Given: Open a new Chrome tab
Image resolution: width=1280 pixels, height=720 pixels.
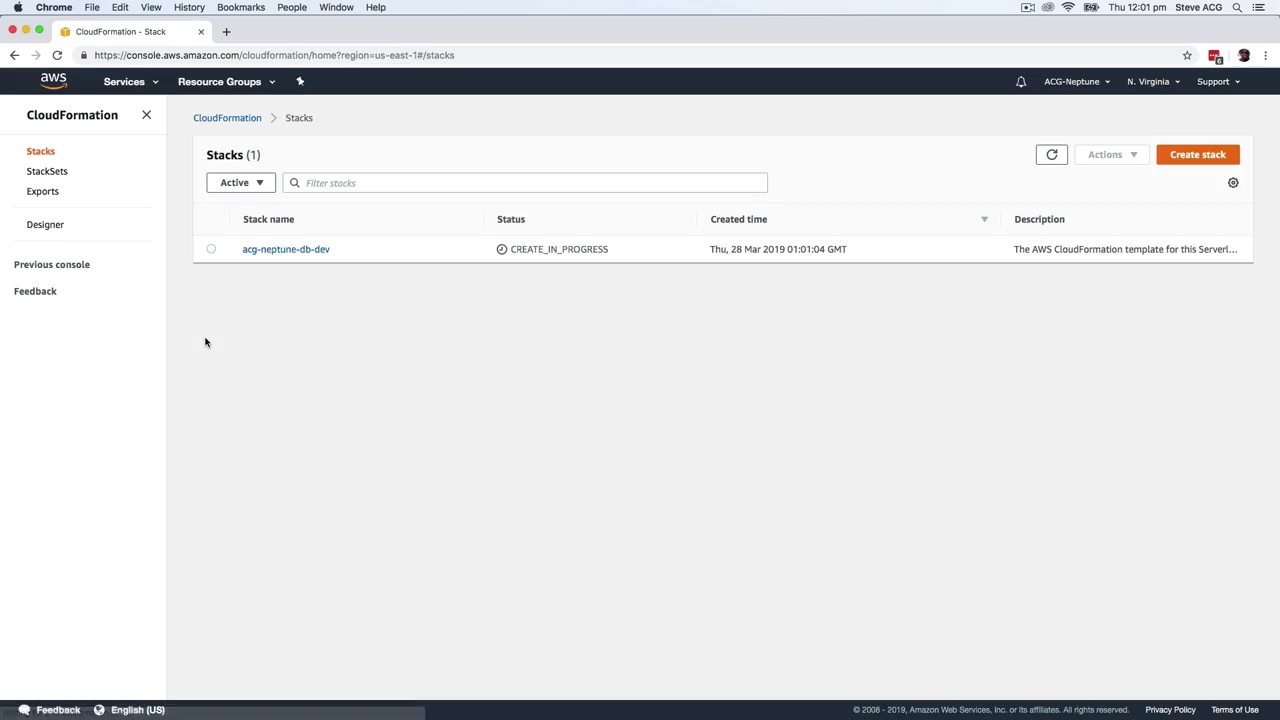Looking at the screenshot, I should [226, 31].
